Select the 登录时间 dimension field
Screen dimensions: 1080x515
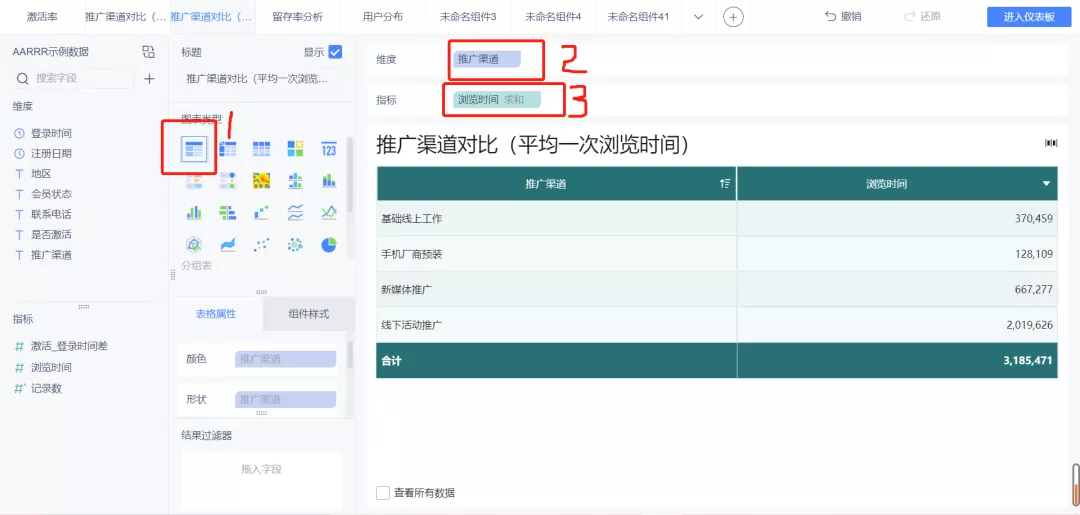[51, 134]
